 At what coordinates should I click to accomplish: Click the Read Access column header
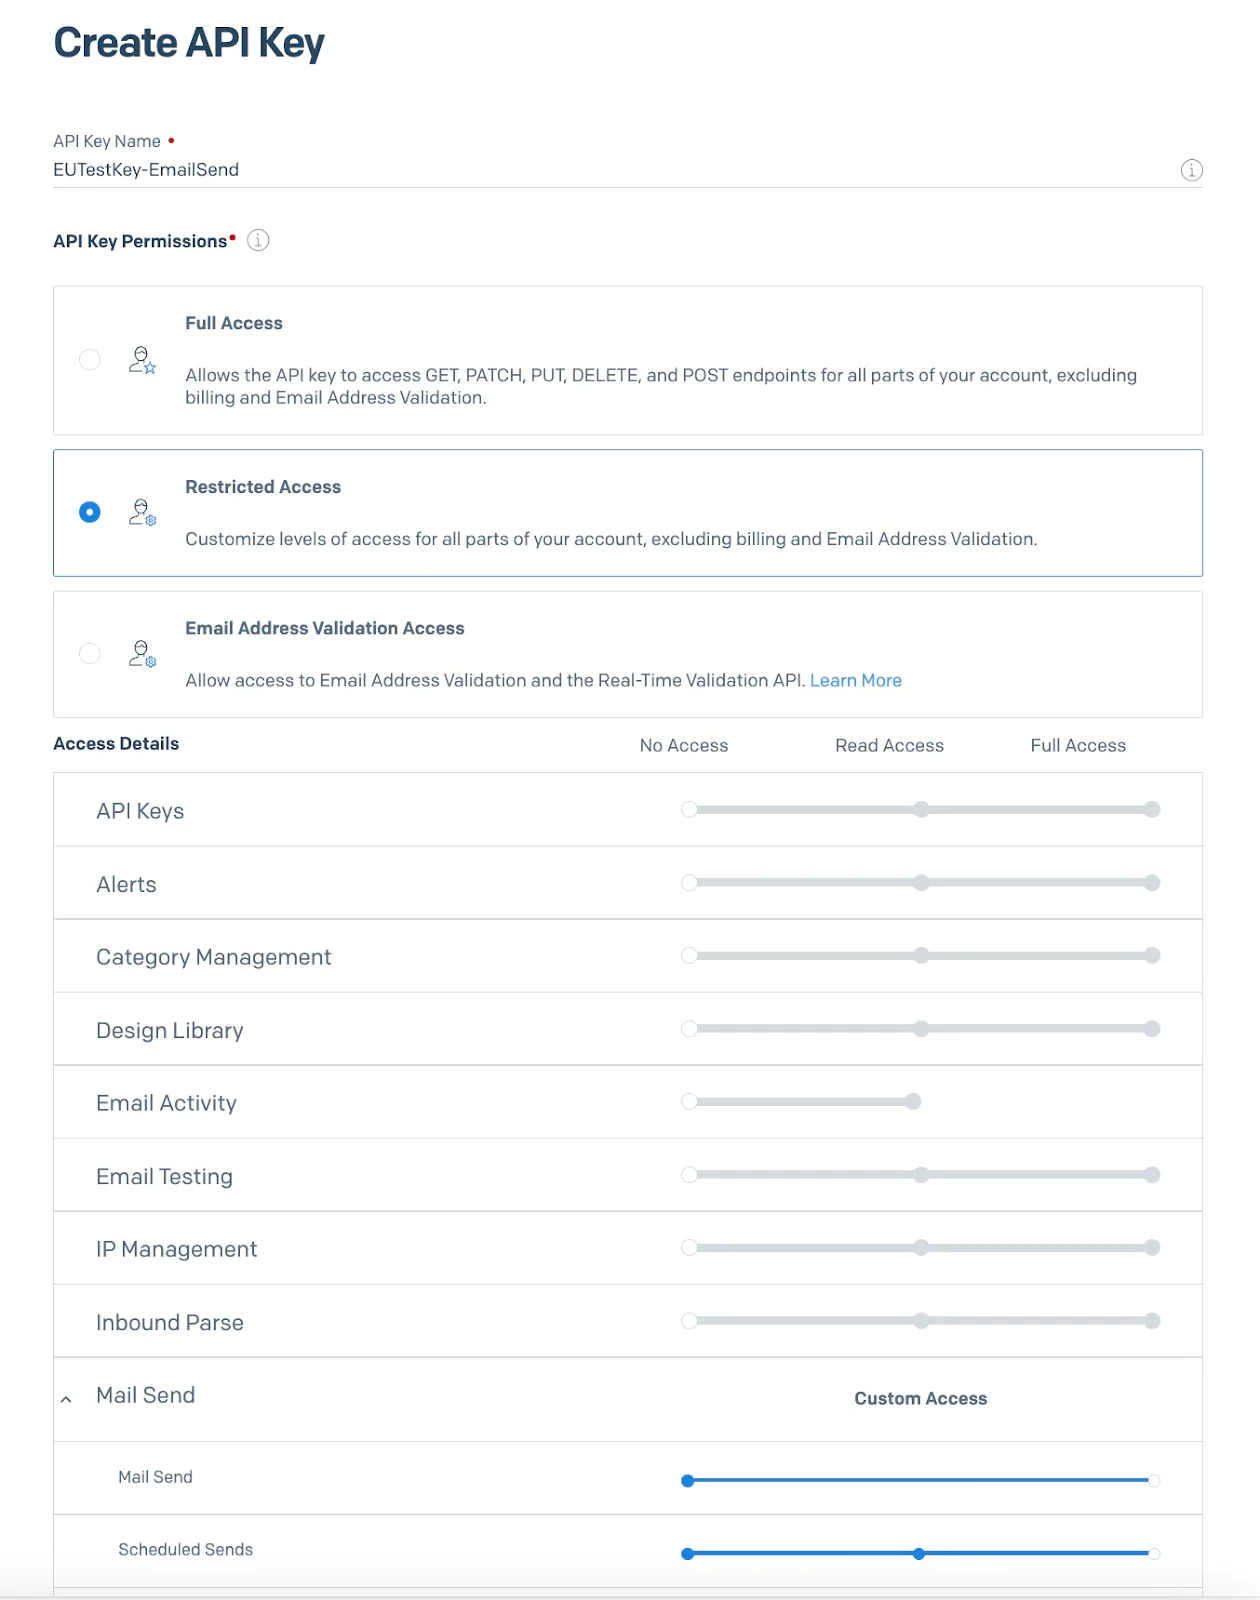889,745
